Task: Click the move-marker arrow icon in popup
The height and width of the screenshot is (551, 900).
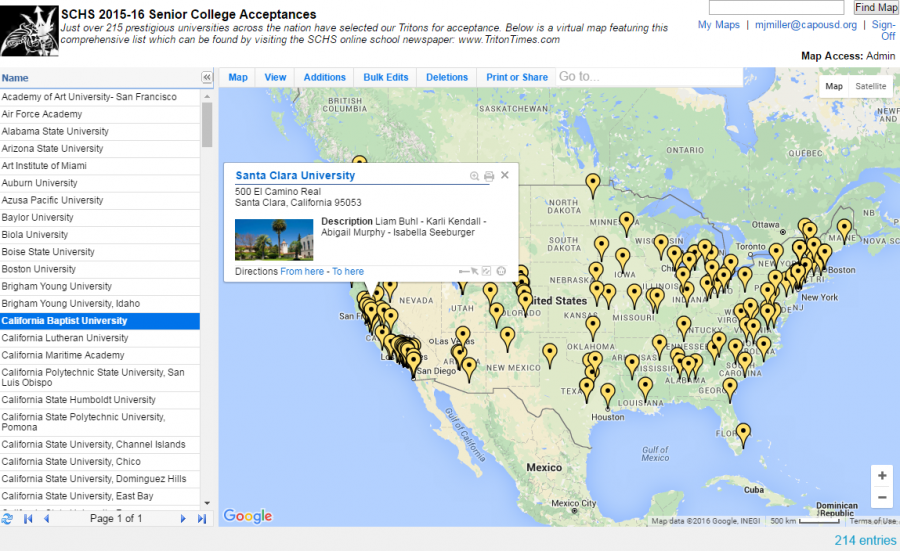Action: tap(468, 271)
